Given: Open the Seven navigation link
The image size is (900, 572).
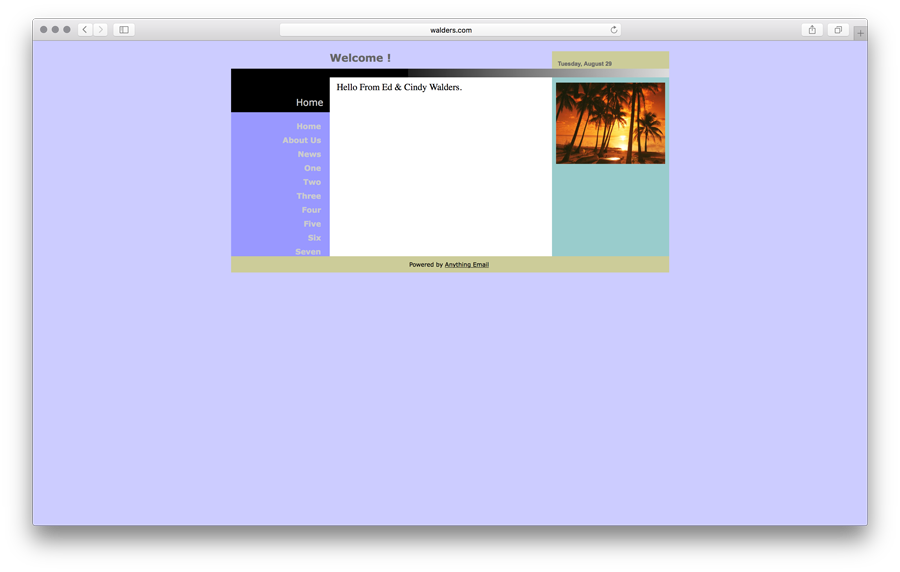Looking at the screenshot, I should [308, 251].
